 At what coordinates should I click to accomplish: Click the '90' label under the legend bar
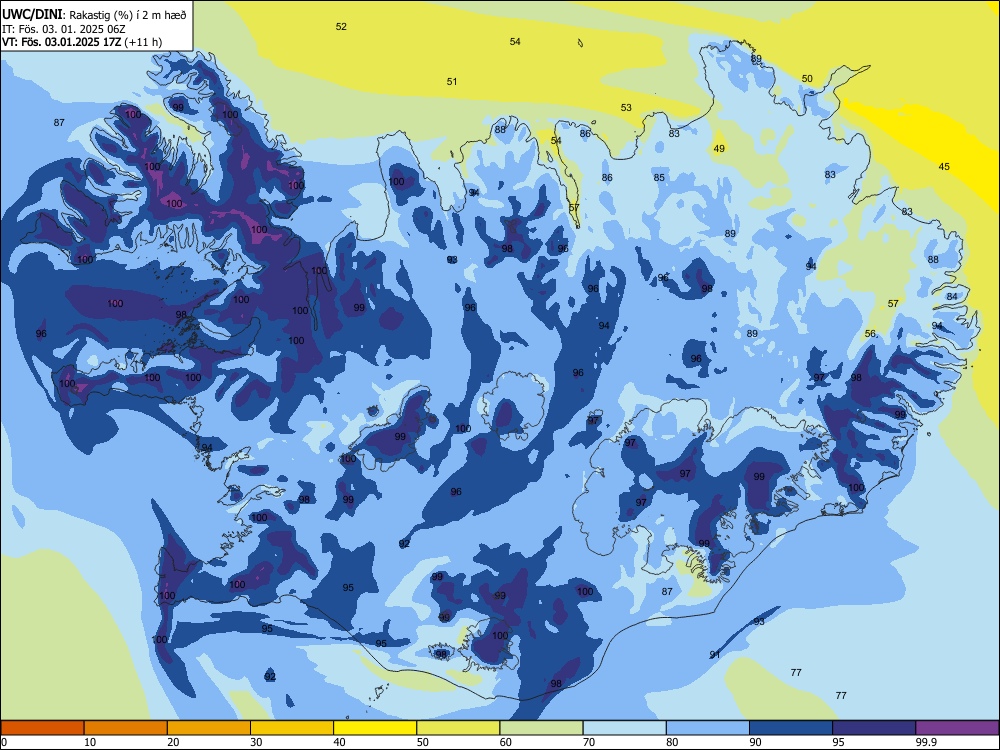click(x=755, y=742)
